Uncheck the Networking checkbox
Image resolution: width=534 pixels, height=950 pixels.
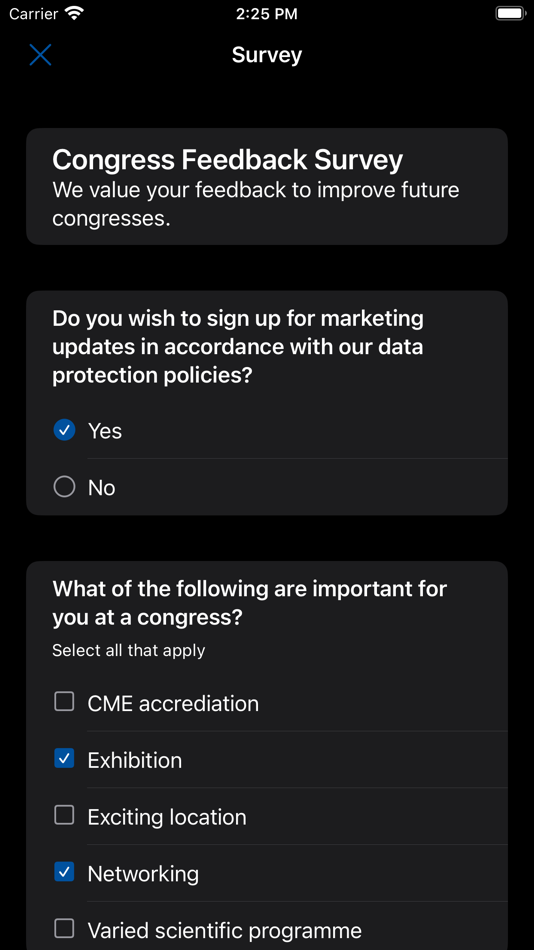pyautogui.click(x=64, y=872)
